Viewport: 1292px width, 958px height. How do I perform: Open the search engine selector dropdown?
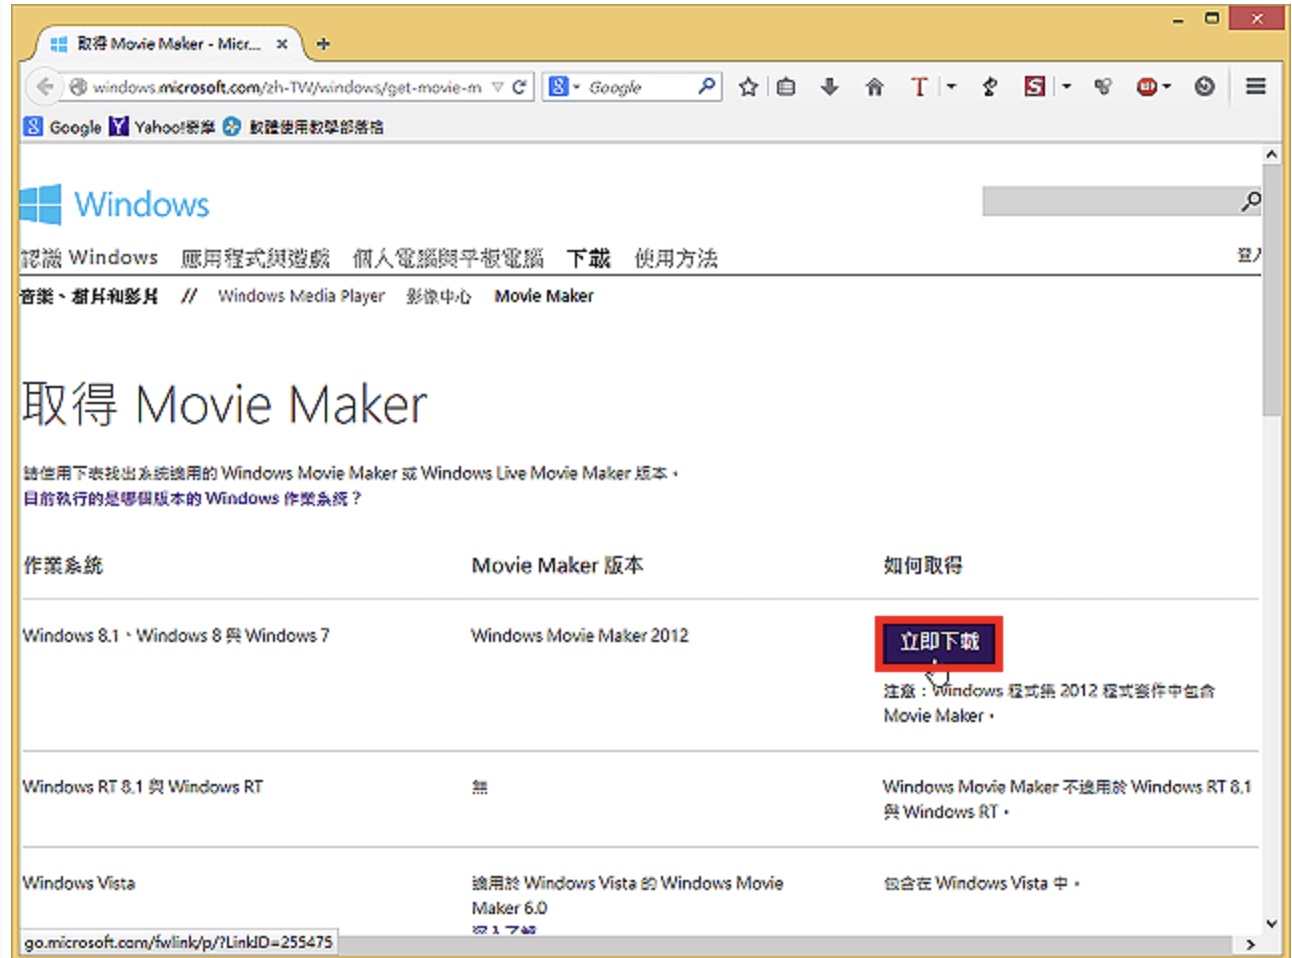point(562,87)
